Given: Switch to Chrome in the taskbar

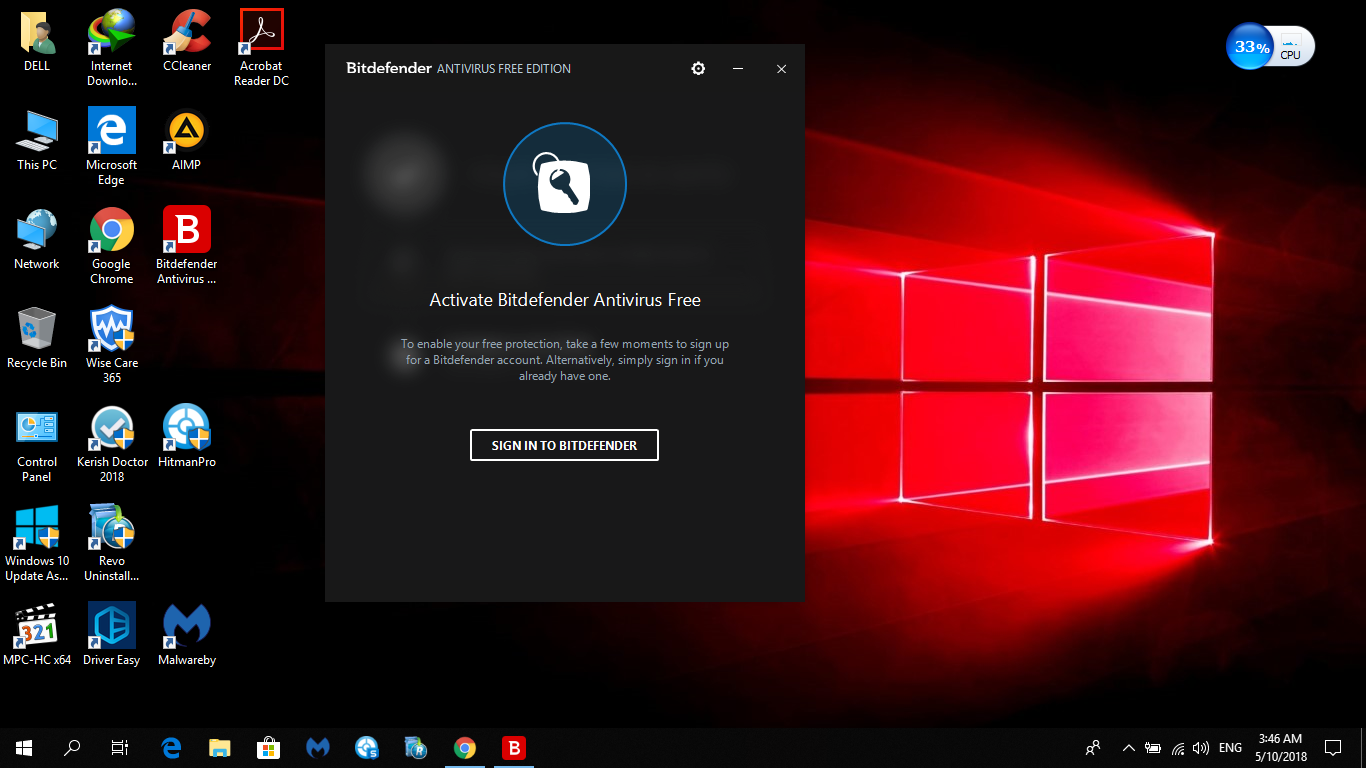Looking at the screenshot, I should 465,747.
